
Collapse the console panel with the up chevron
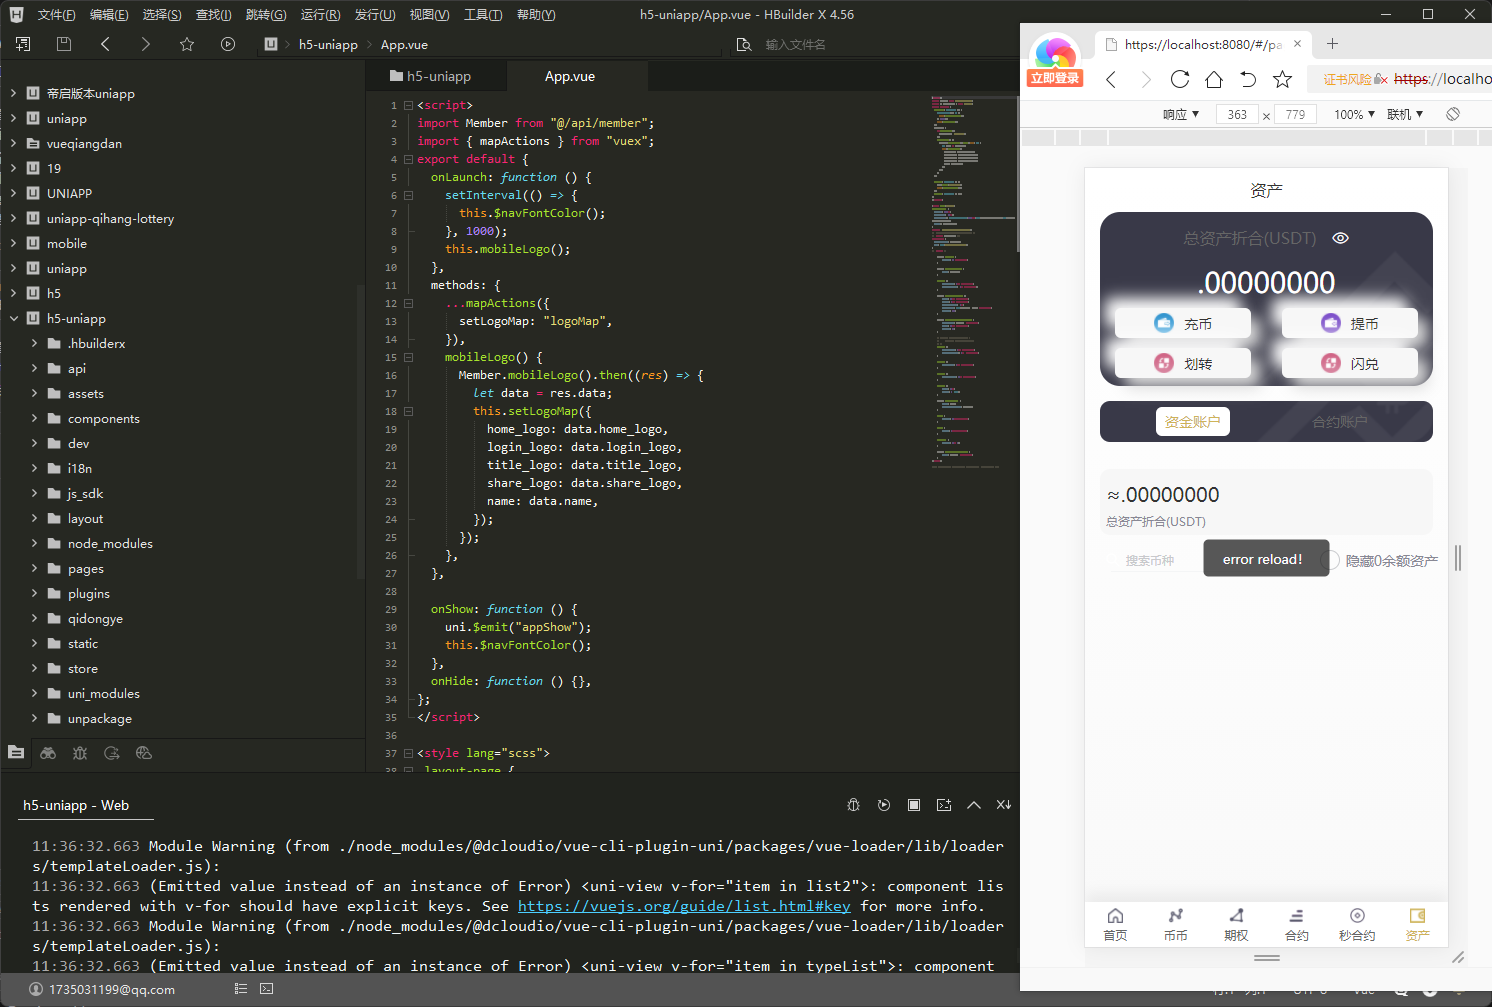coord(974,805)
